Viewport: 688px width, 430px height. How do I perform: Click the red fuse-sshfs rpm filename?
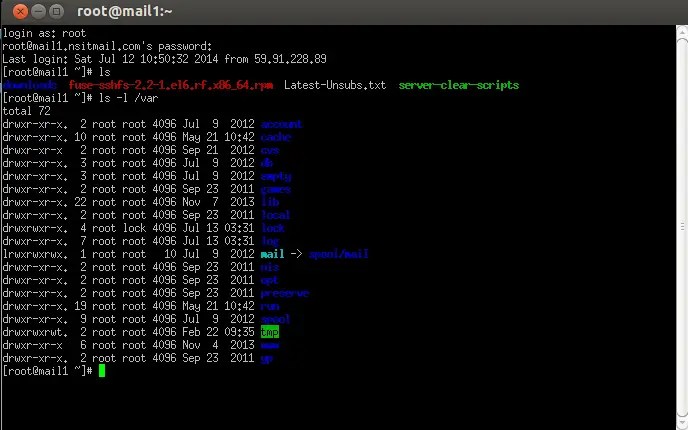(x=171, y=85)
